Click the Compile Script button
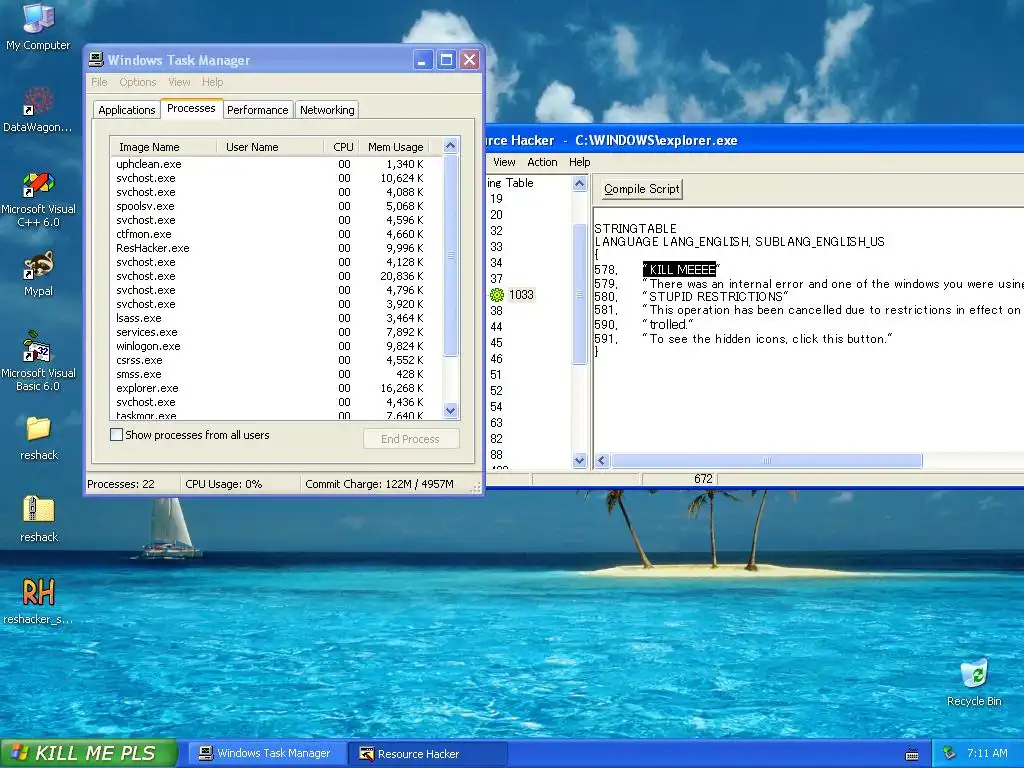The image size is (1024, 768). (641, 189)
